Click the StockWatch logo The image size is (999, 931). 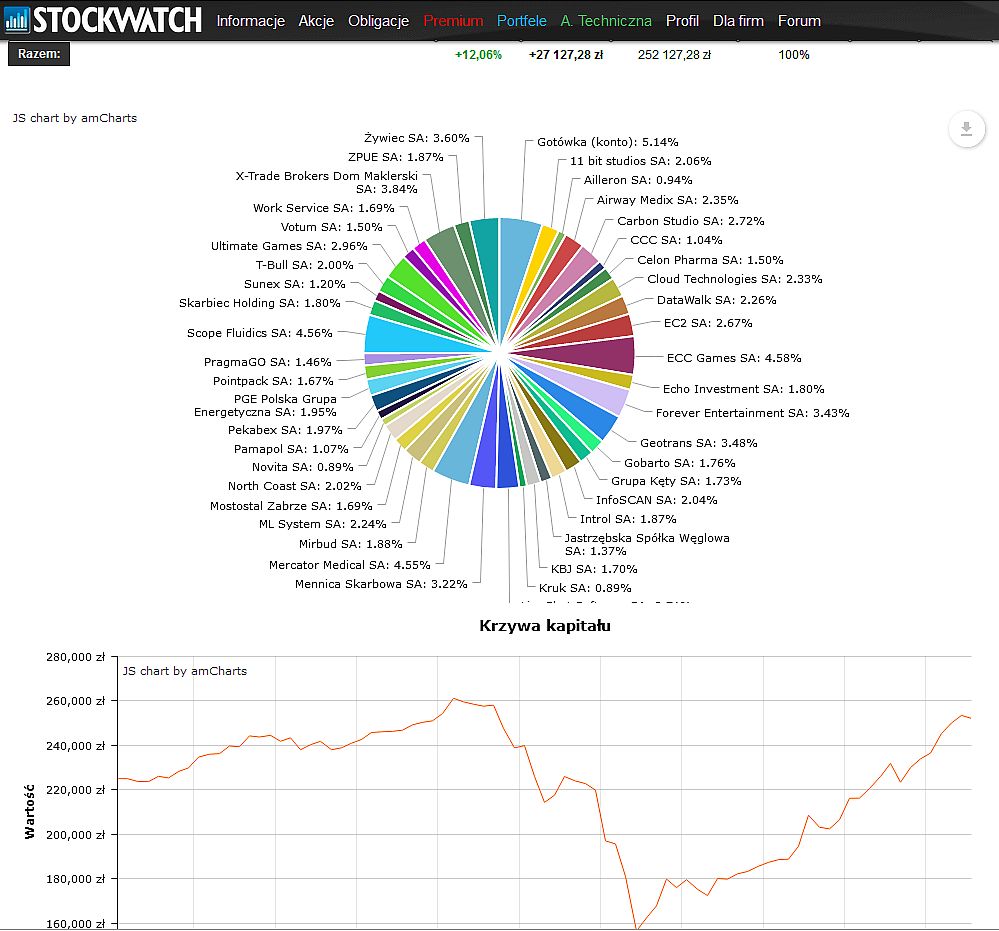point(103,20)
